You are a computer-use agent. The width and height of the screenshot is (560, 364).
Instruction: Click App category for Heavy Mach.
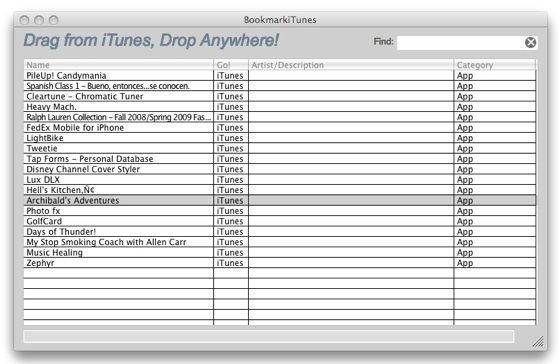point(465,107)
